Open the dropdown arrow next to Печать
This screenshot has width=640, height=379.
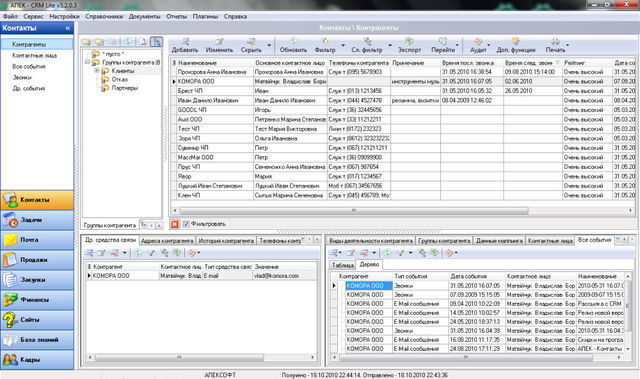tap(567, 45)
